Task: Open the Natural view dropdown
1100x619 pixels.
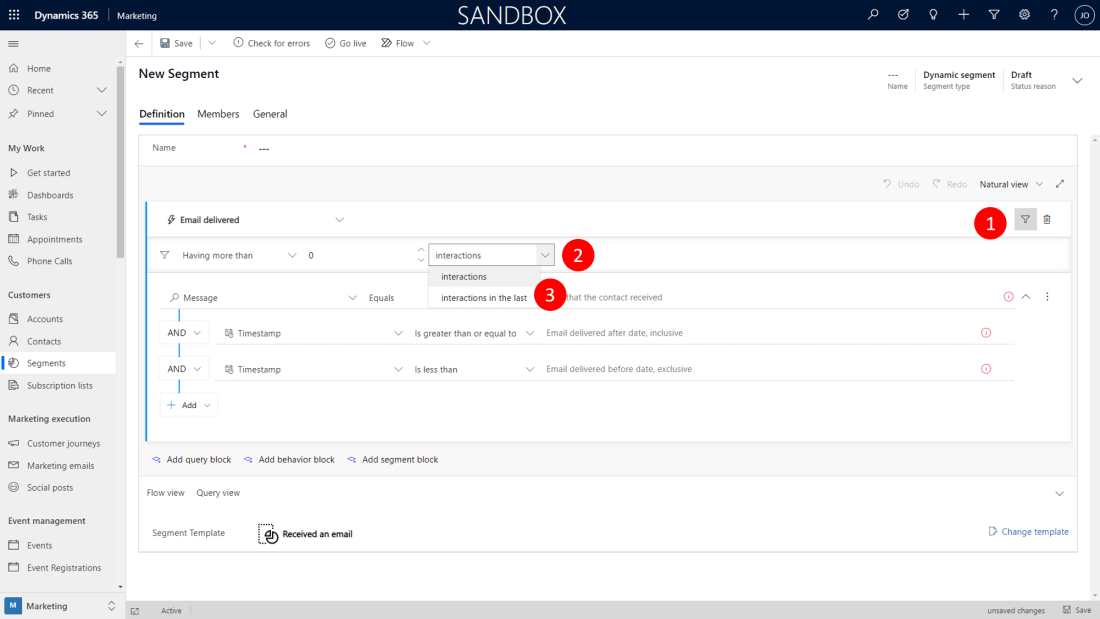Action: [x=1011, y=184]
